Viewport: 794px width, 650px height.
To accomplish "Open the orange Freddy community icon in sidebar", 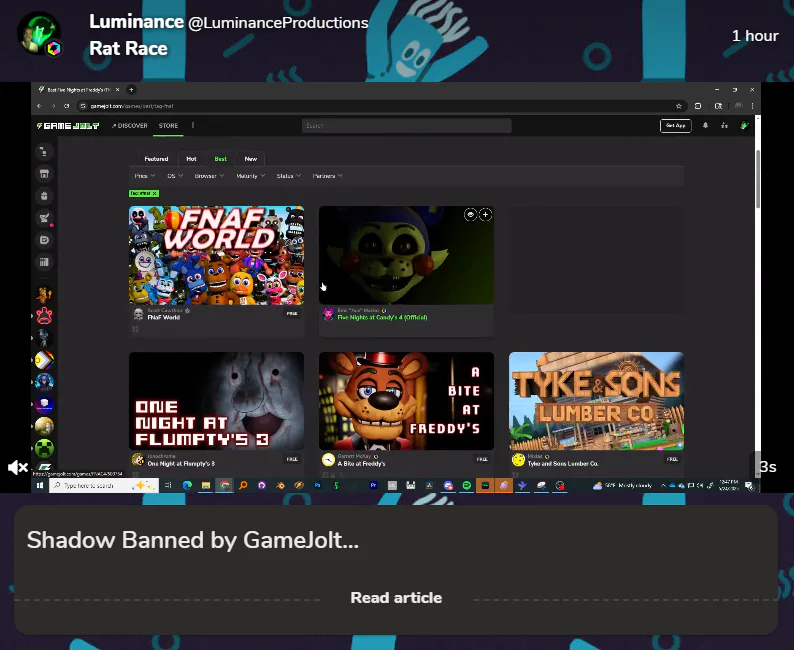I will coord(44,294).
